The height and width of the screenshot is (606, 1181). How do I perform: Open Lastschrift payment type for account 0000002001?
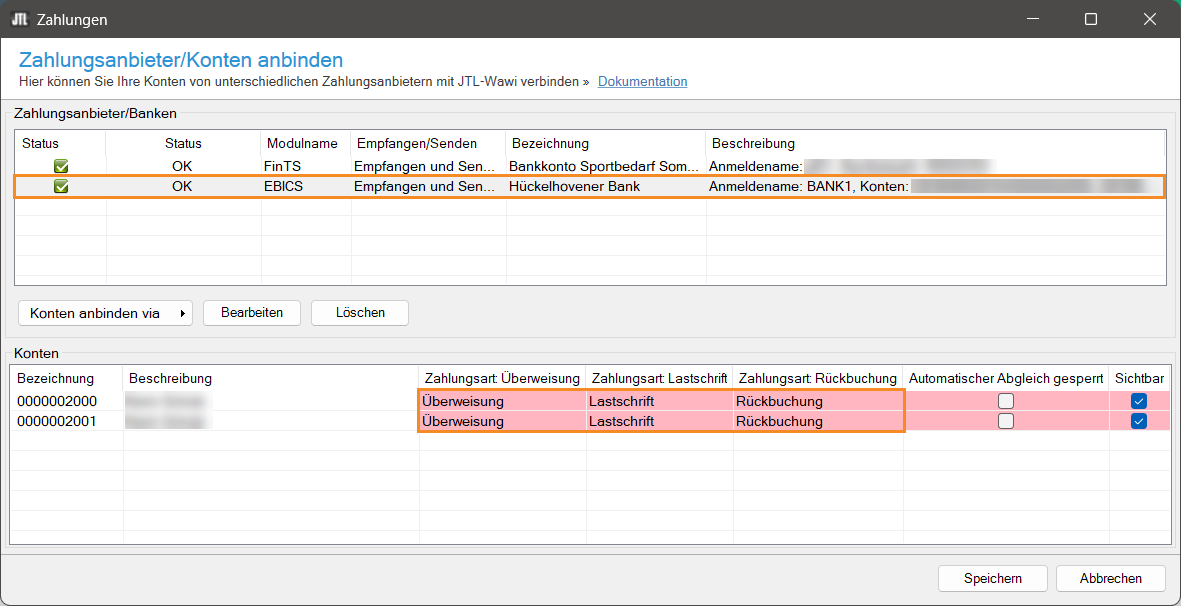pyautogui.click(x=659, y=421)
